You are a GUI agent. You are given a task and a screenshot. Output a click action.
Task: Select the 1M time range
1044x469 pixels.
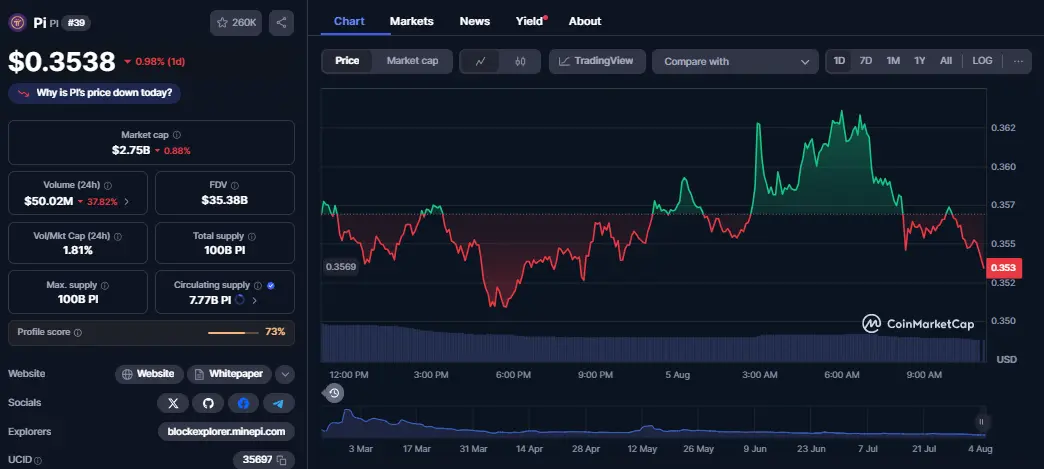[893, 61]
